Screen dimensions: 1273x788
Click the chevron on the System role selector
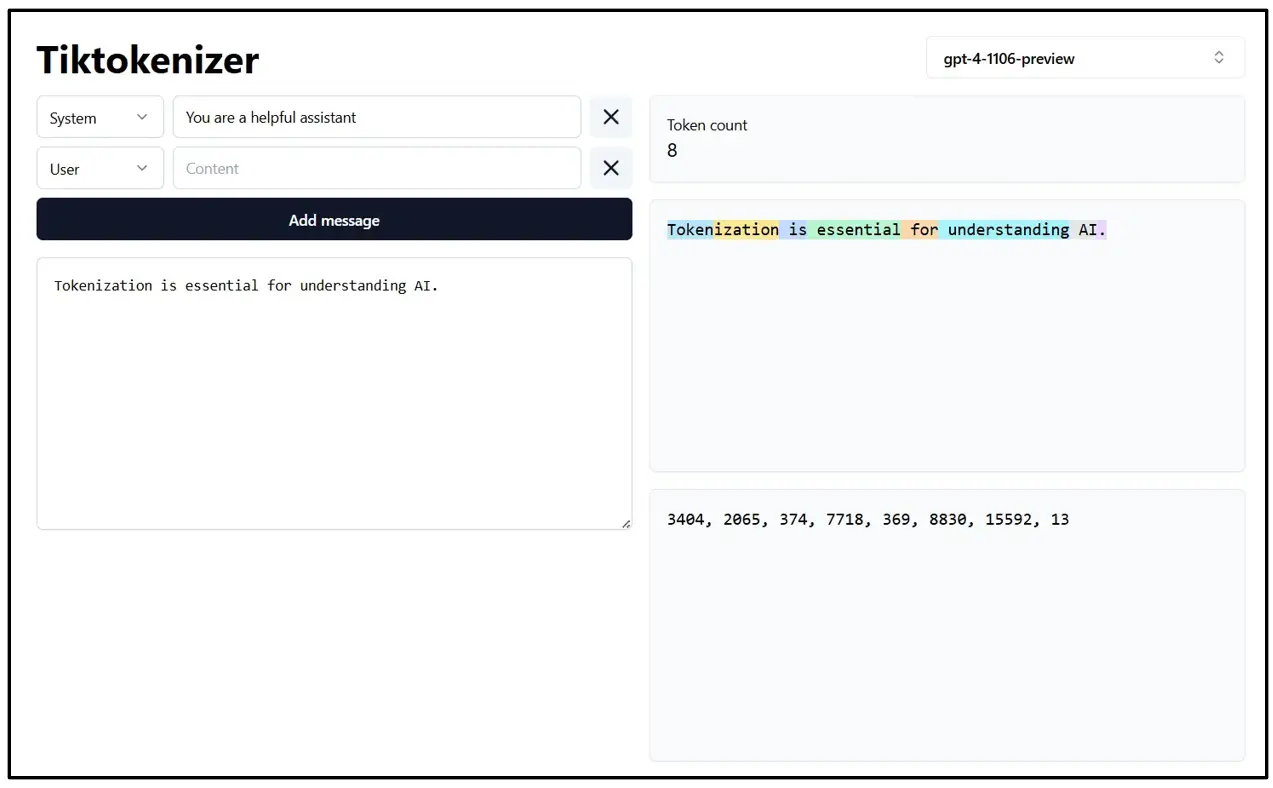(143, 117)
